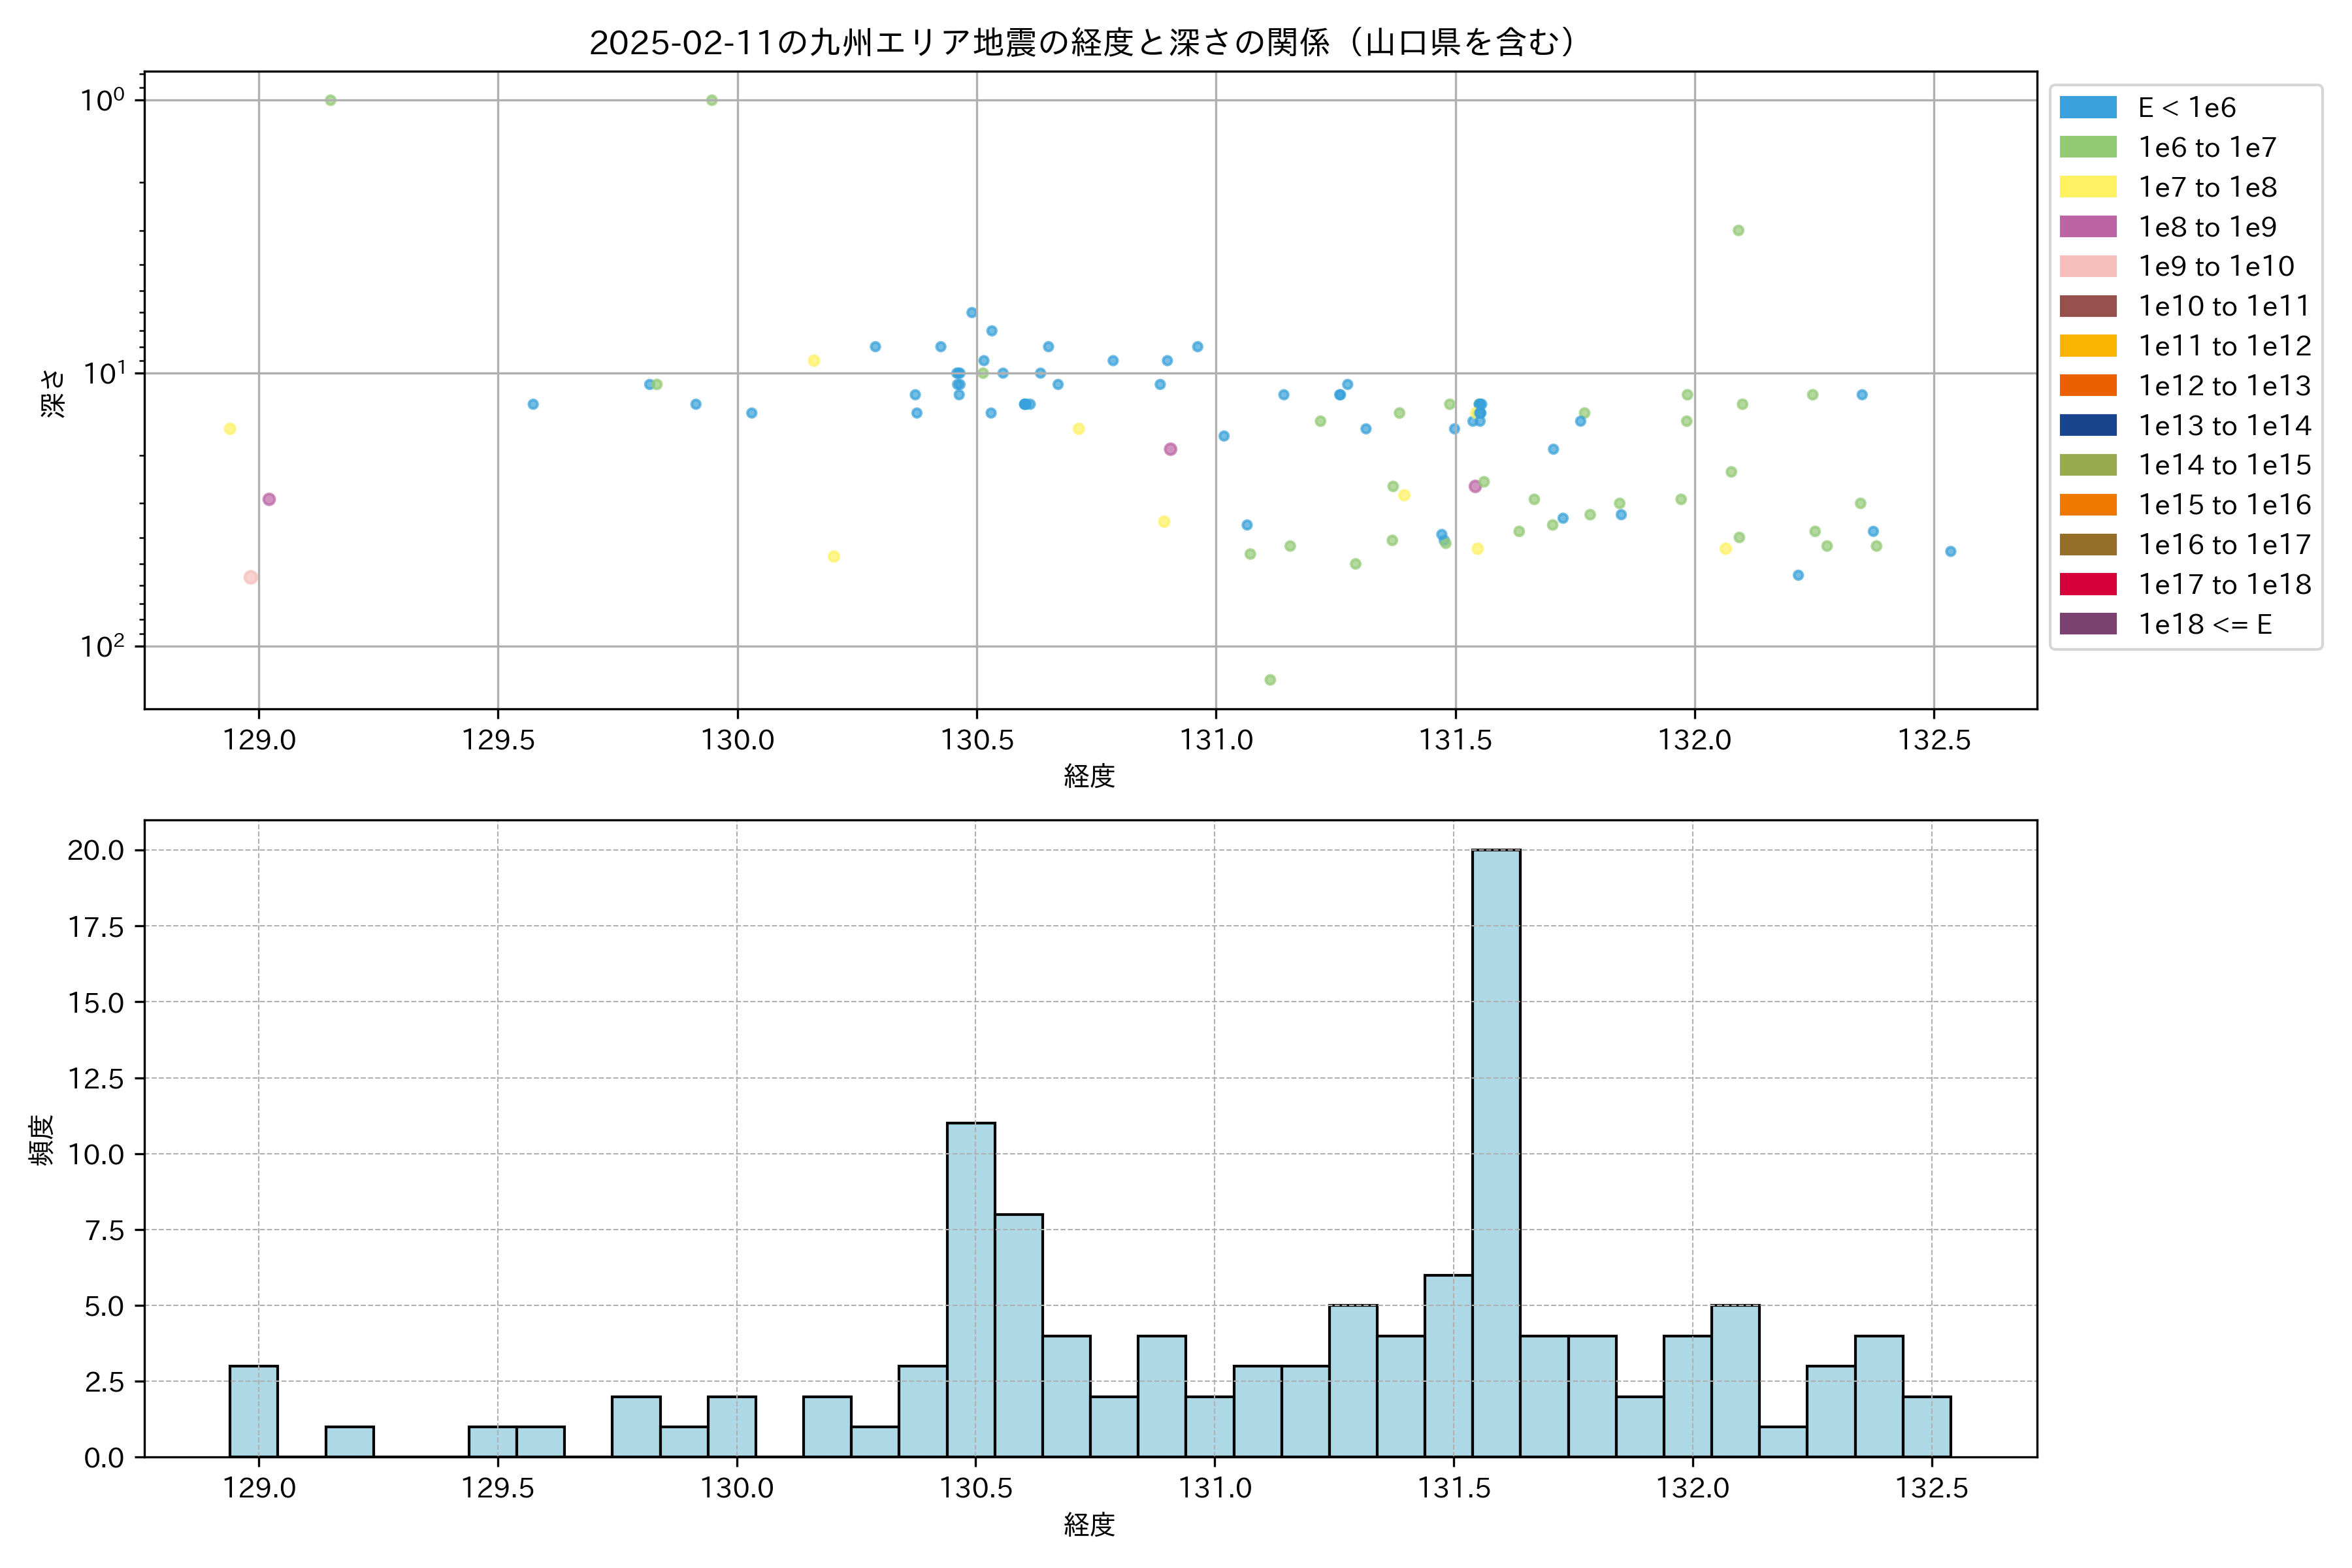This screenshot has height=1568, width=2352.
Task: Click the red 1e17 to 1e18 swatch
Action: coord(2087,584)
